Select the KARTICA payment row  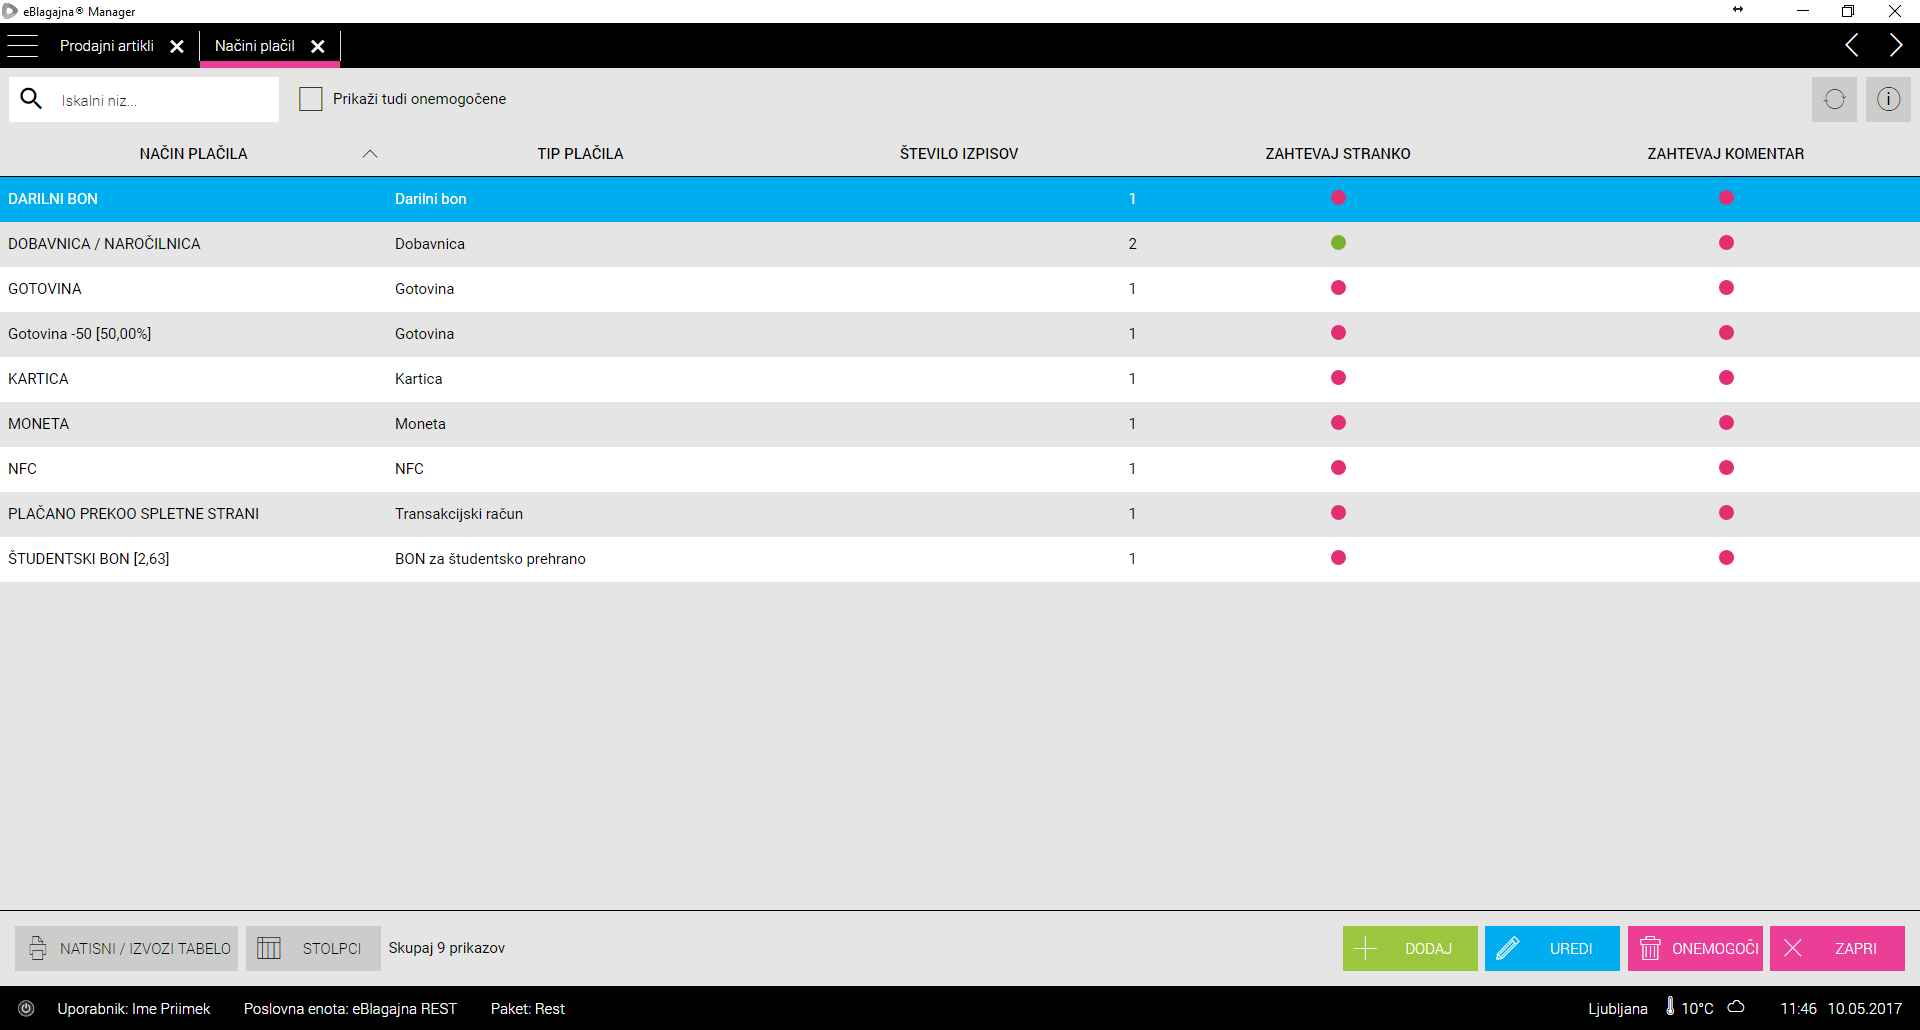400,379
